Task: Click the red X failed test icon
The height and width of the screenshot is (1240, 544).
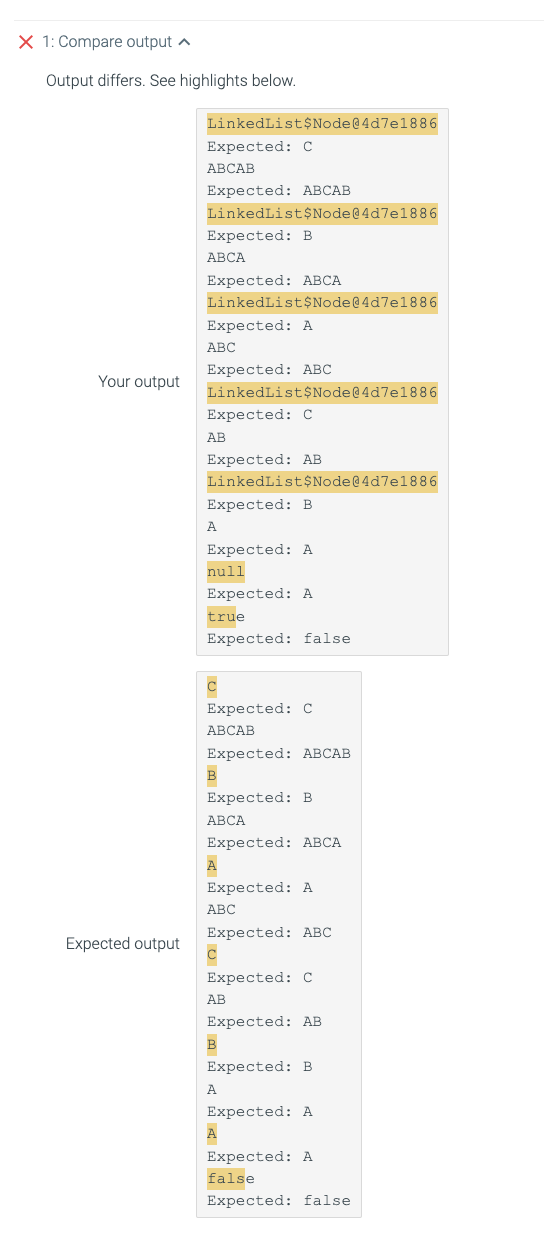Action: [x=26, y=42]
